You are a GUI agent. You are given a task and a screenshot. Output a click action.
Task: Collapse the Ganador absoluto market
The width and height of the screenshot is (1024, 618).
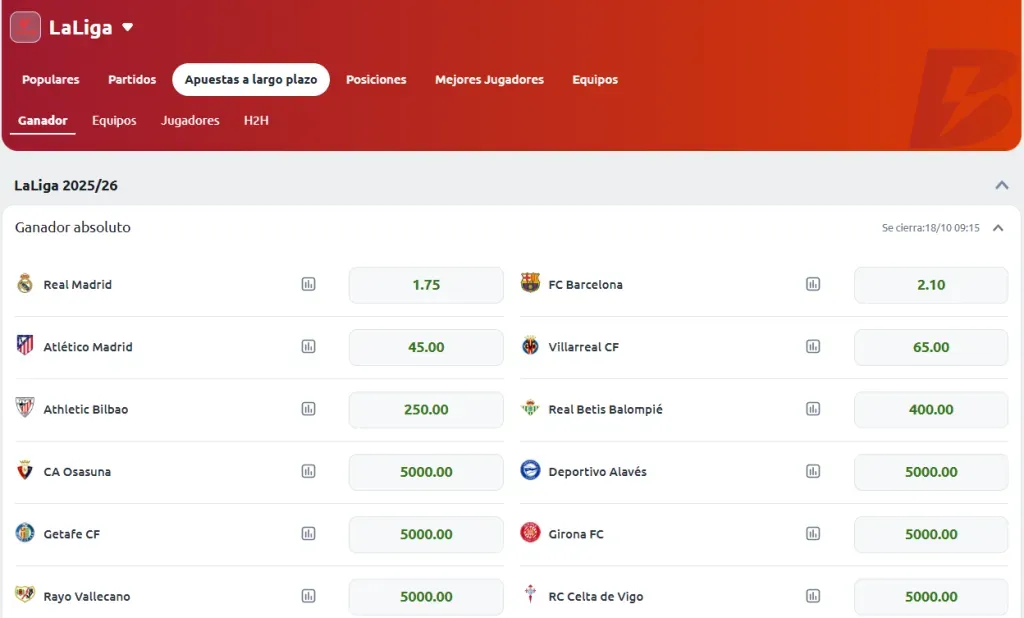click(x=997, y=227)
